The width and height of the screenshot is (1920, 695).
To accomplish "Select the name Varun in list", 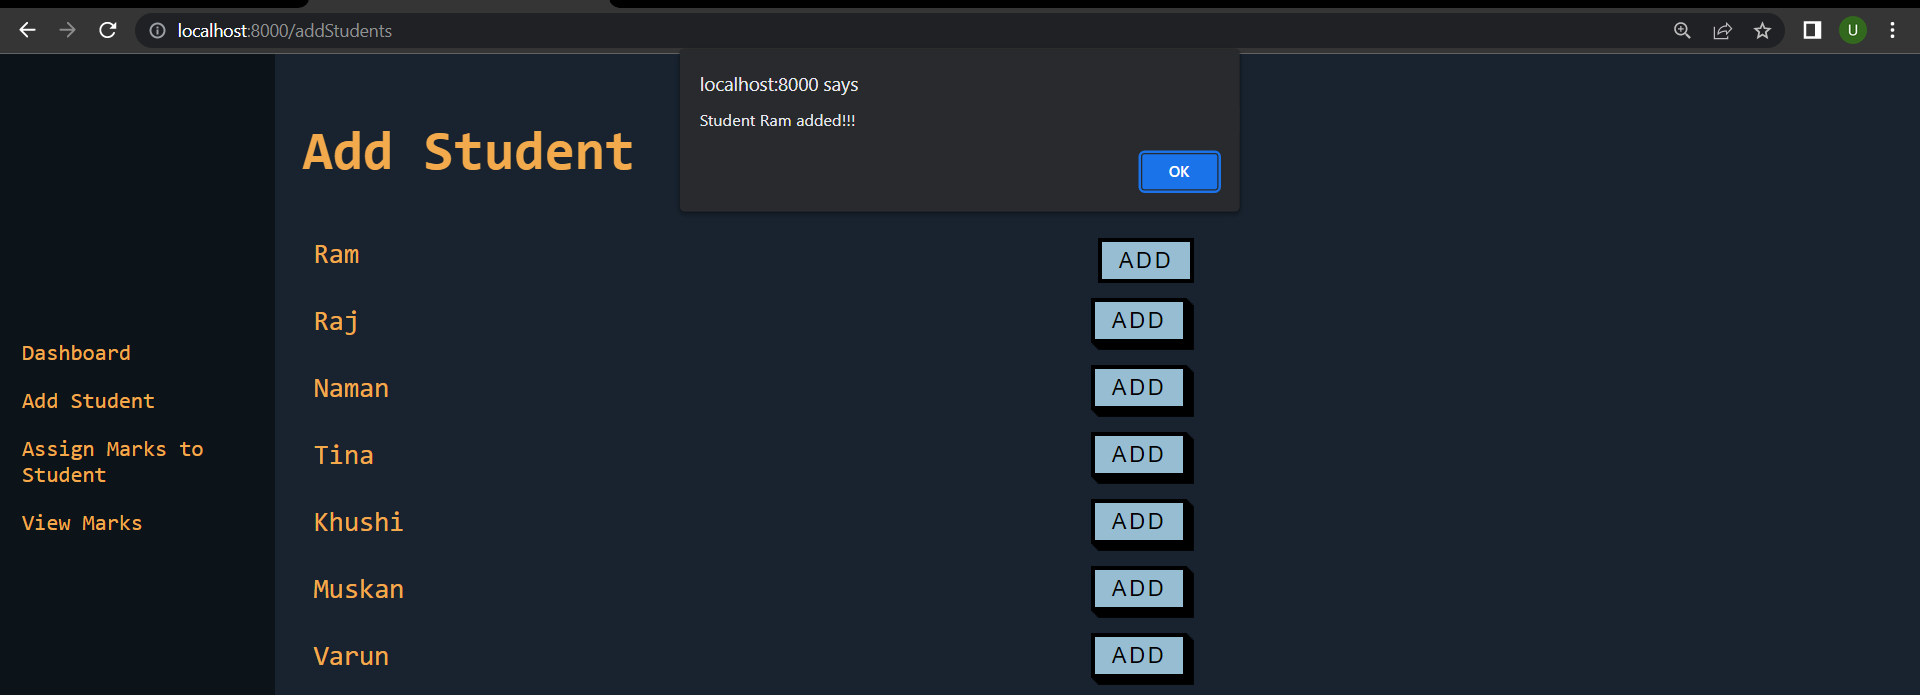I will [x=351, y=657].
